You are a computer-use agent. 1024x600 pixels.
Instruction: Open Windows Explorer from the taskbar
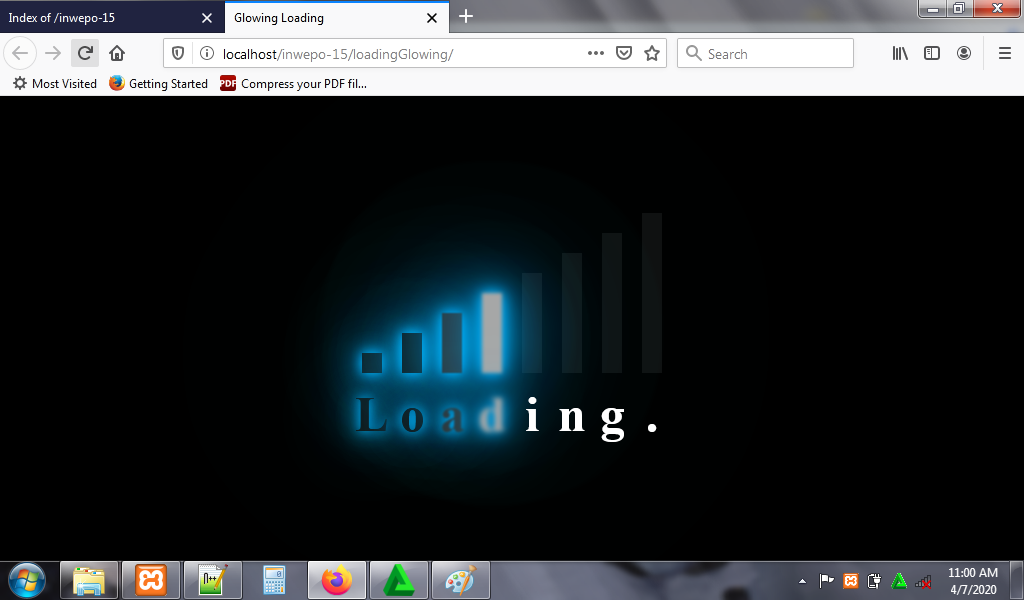point(89,580)
